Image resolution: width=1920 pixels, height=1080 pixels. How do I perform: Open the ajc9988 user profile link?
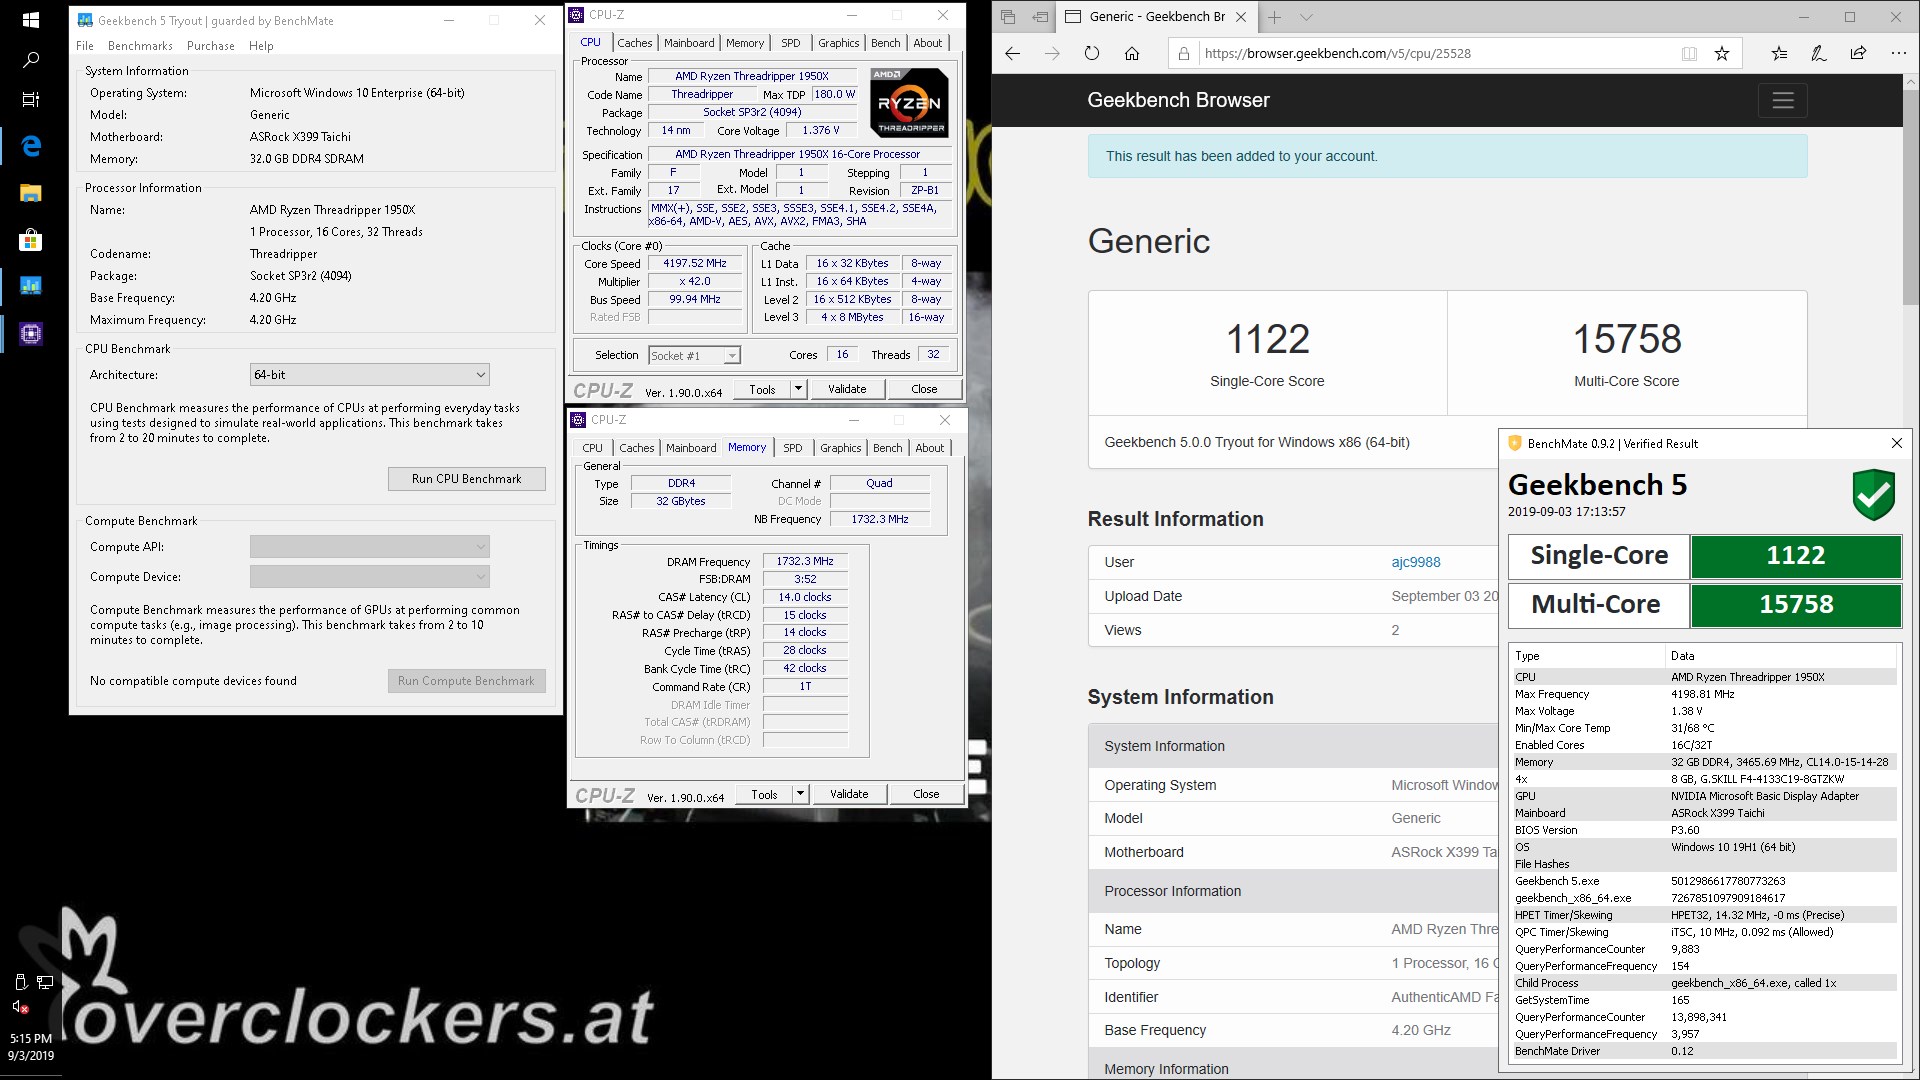pyautogui.click(x=1416, y=562)
